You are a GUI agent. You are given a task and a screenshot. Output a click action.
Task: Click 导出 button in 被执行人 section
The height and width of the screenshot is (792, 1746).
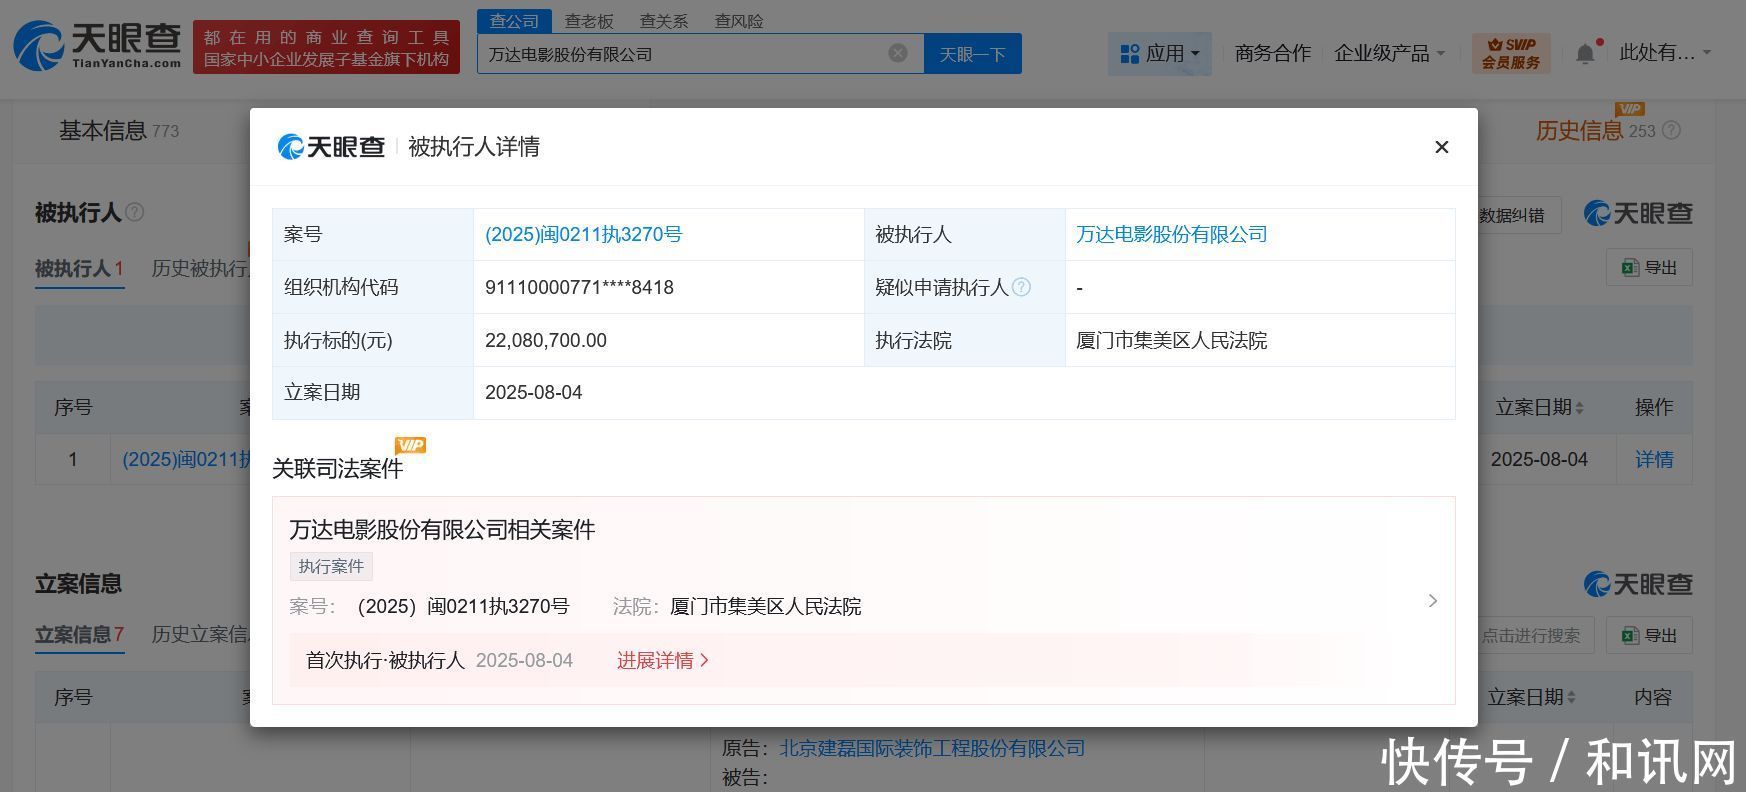[1650, 267]
